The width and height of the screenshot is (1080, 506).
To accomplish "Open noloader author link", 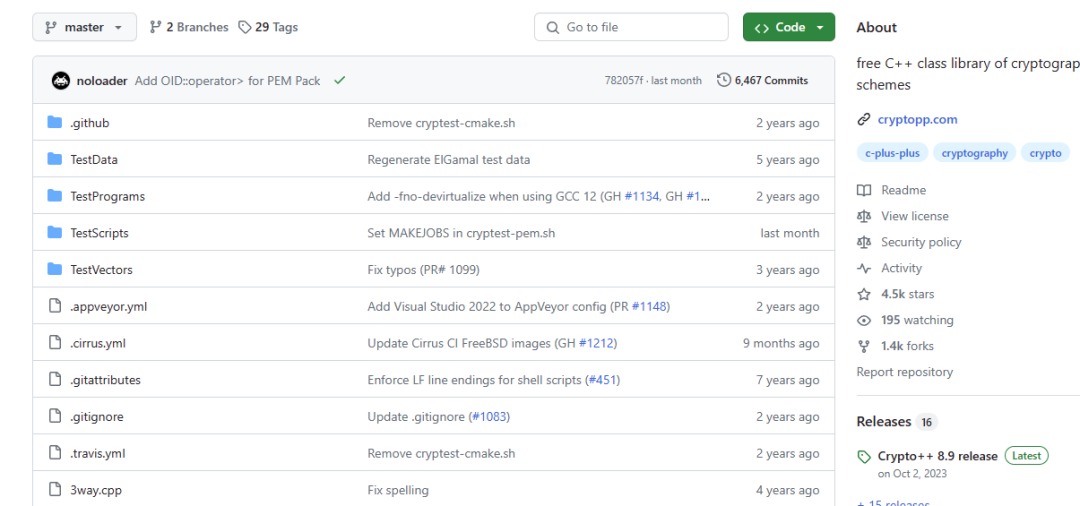I will (x=102, y=81).
